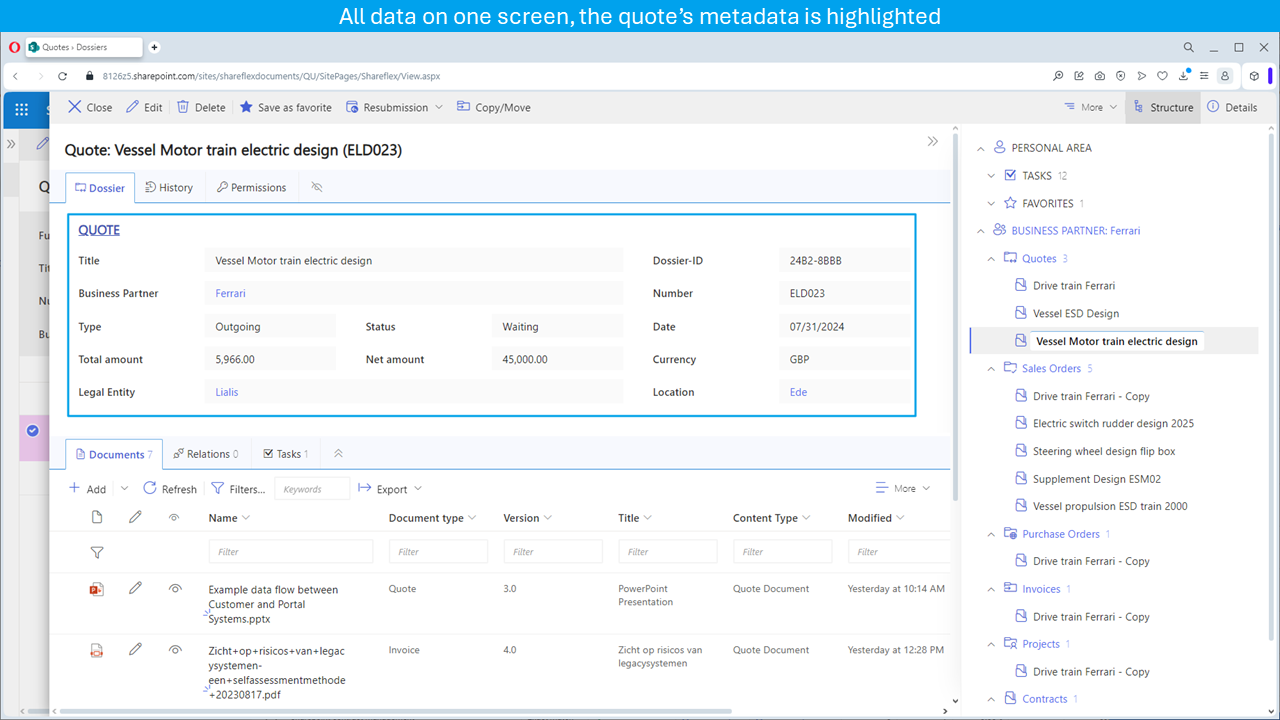Open Opera easy setup sliders icon
Viewport: 1280px width, 720px height.
[1204, 76]
